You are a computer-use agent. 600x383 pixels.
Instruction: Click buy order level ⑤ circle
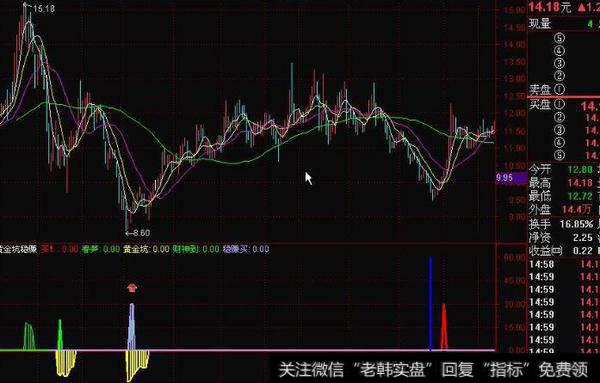point(559,155)
